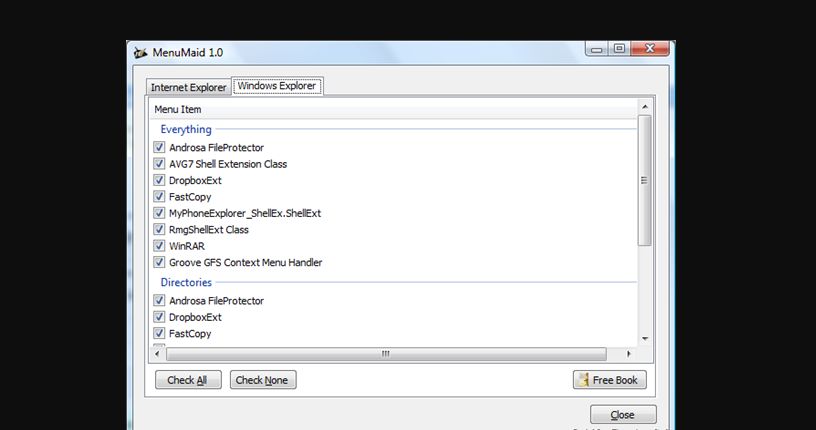Uncheck RmgShellExt Class
816x430 pixels.
coord(159,230)
